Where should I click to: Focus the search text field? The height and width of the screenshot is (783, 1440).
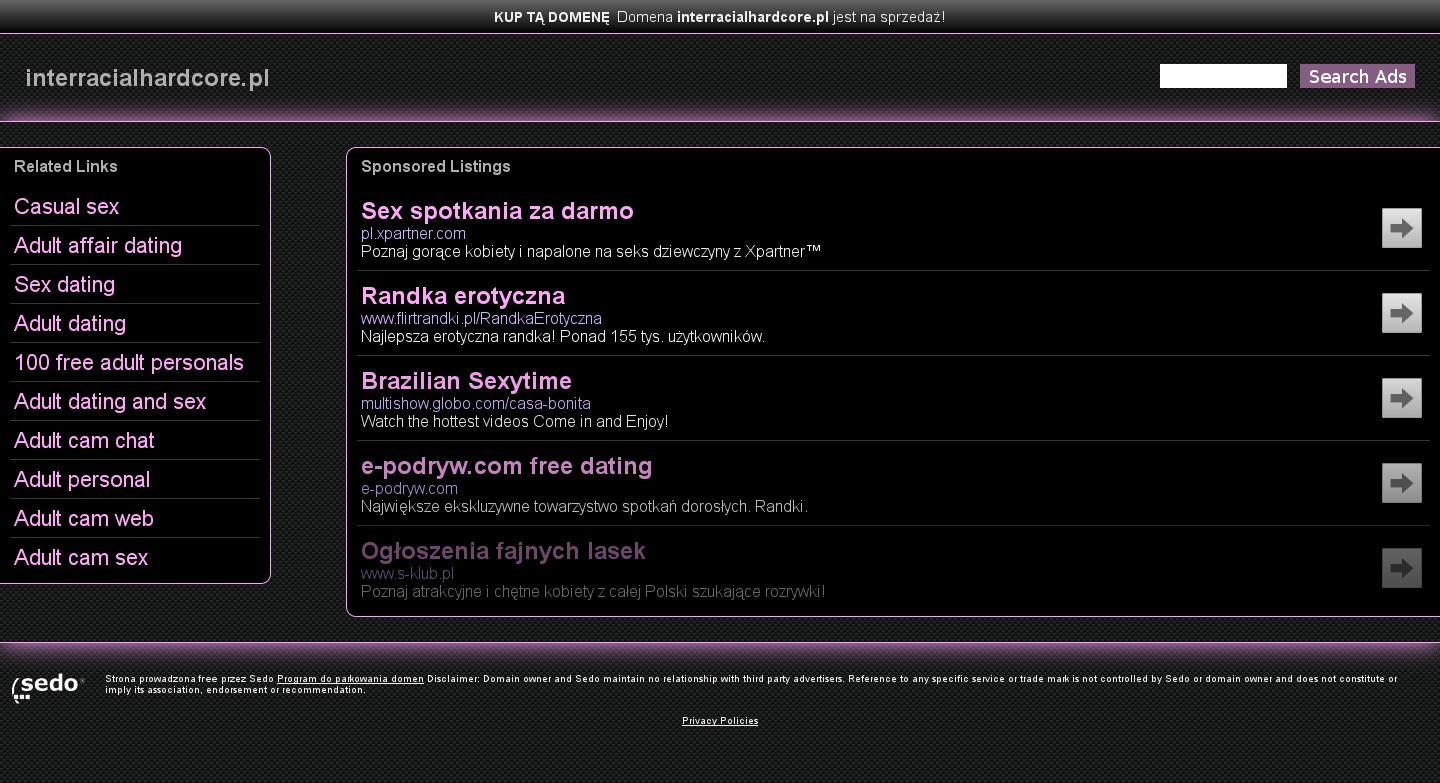[1222, 76]
